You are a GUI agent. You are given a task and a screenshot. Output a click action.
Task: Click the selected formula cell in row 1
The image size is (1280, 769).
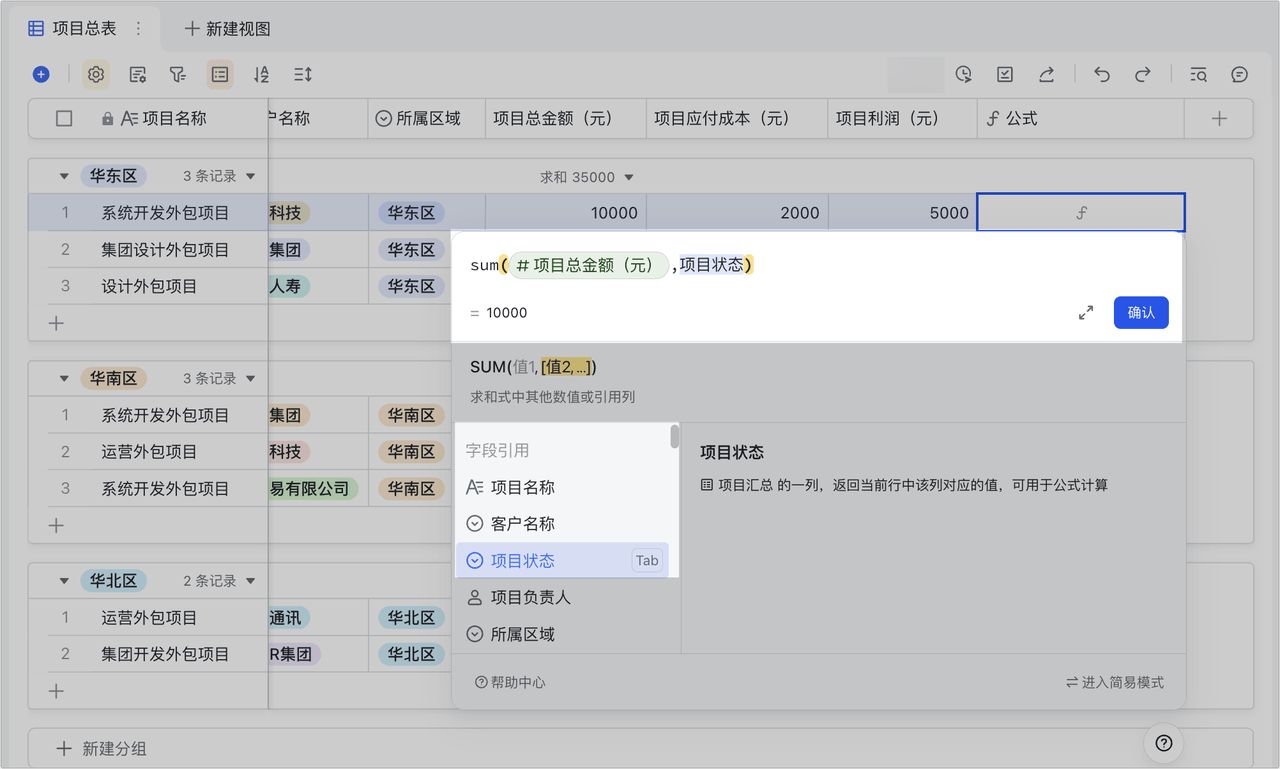click(x=1081, y=212)
